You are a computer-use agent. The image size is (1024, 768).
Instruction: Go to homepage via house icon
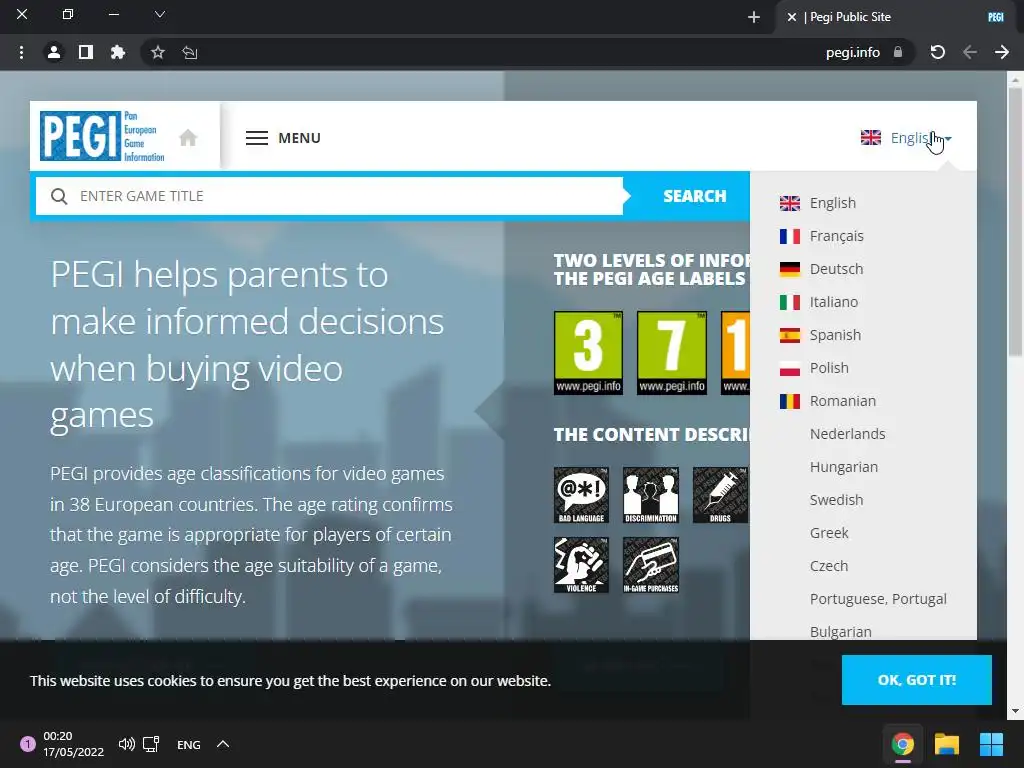188,138
